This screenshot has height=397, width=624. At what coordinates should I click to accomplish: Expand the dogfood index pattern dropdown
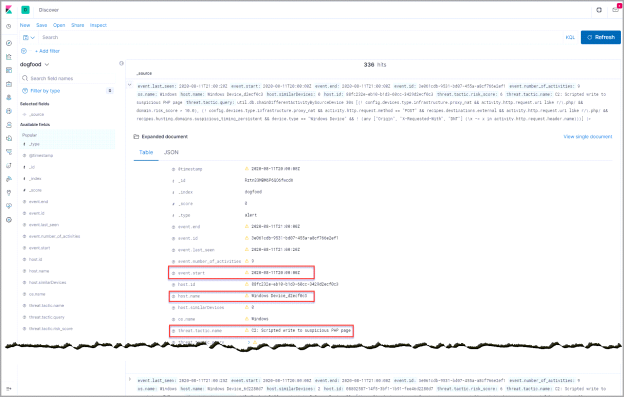[x=34, y=64]
